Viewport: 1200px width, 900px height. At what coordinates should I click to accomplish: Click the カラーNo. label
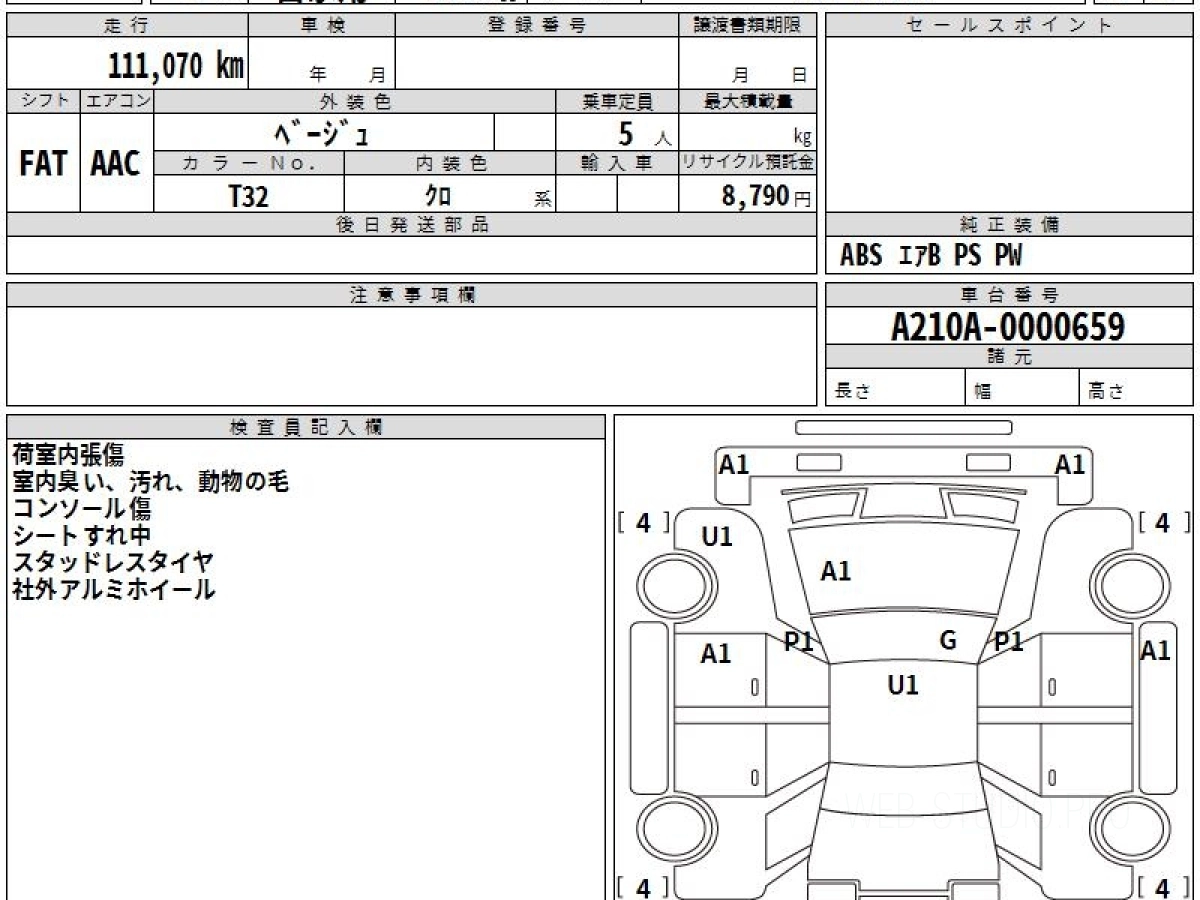249,164
